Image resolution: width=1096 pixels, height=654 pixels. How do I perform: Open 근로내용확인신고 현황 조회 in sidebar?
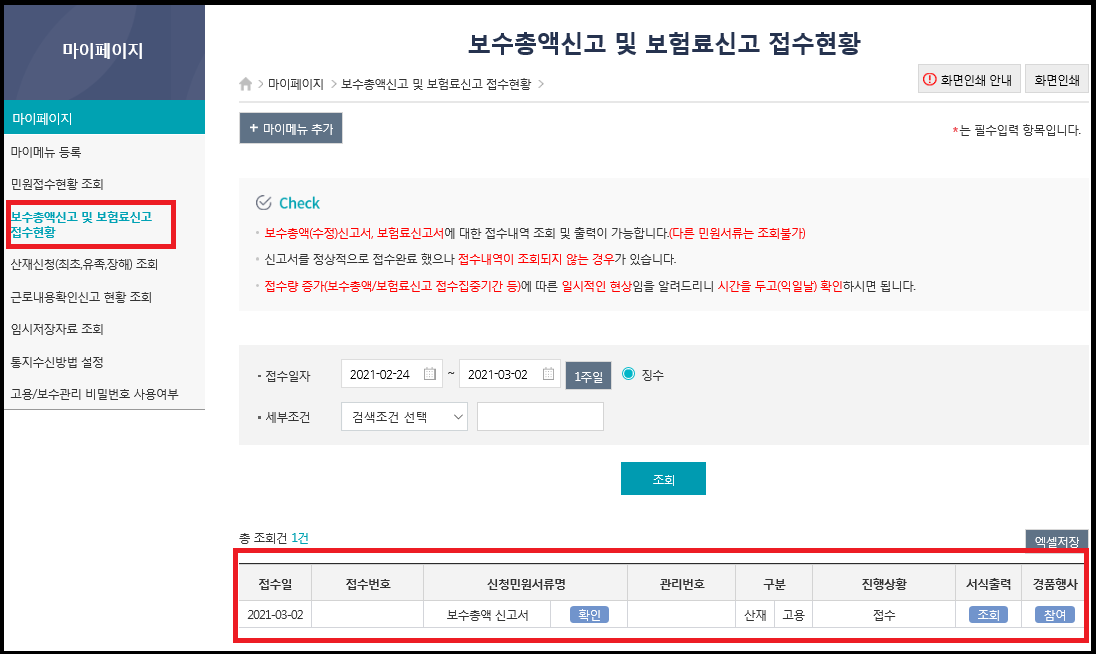(x=81, y=297)
